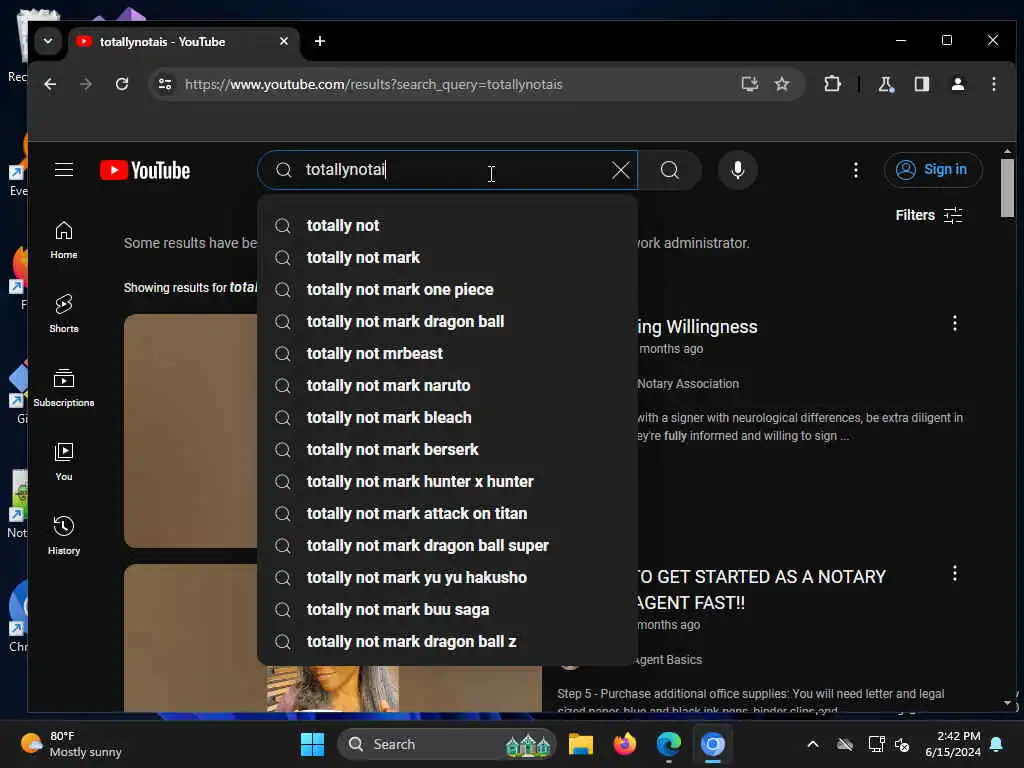
Task: Open the YouTube guide hamburger menu
Action: pos(63,170)
